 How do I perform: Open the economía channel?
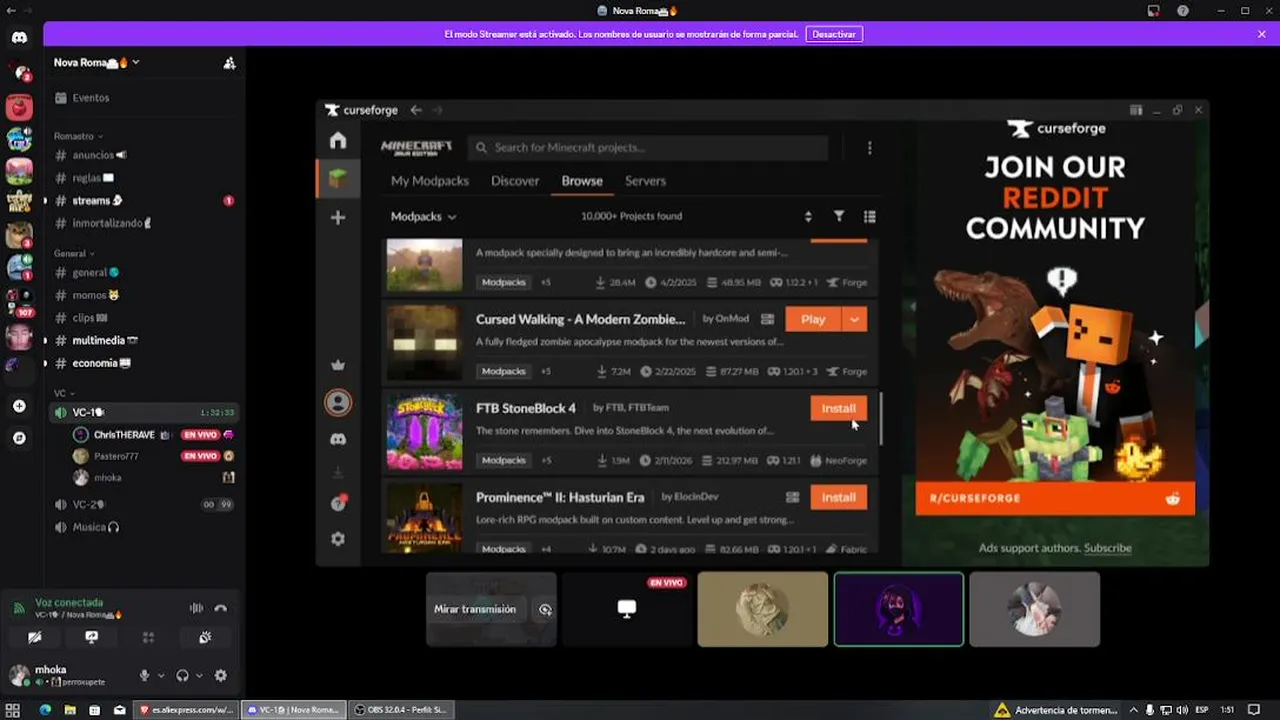pos(145,363)
